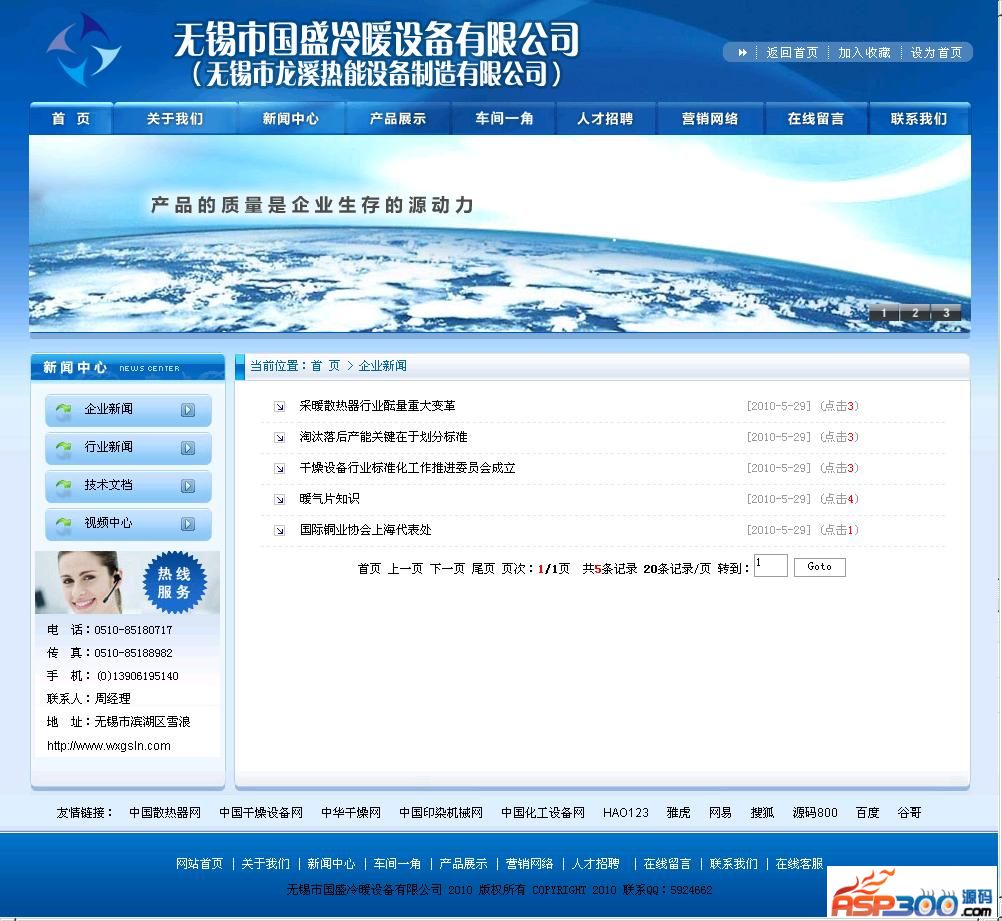
Task: Open friendly link 百度
Action: (868, 813)
